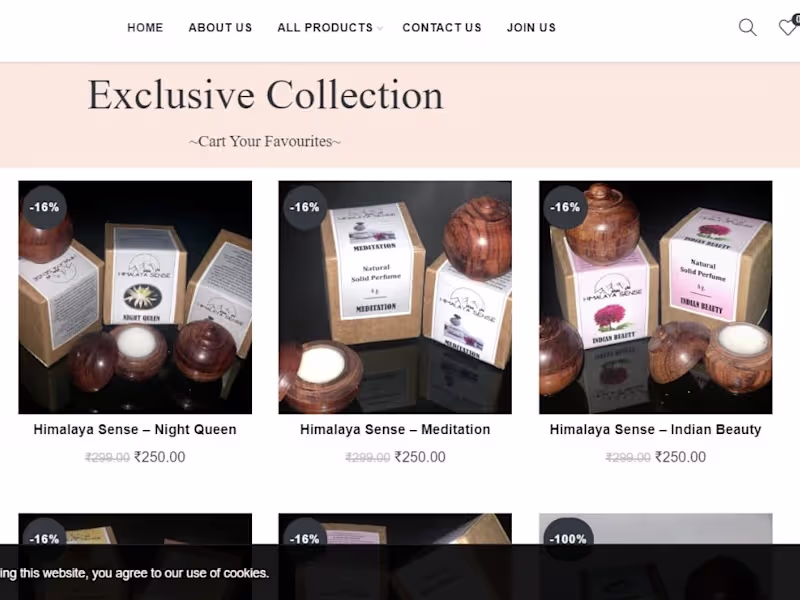Open the About Us page

click(220, 28)
